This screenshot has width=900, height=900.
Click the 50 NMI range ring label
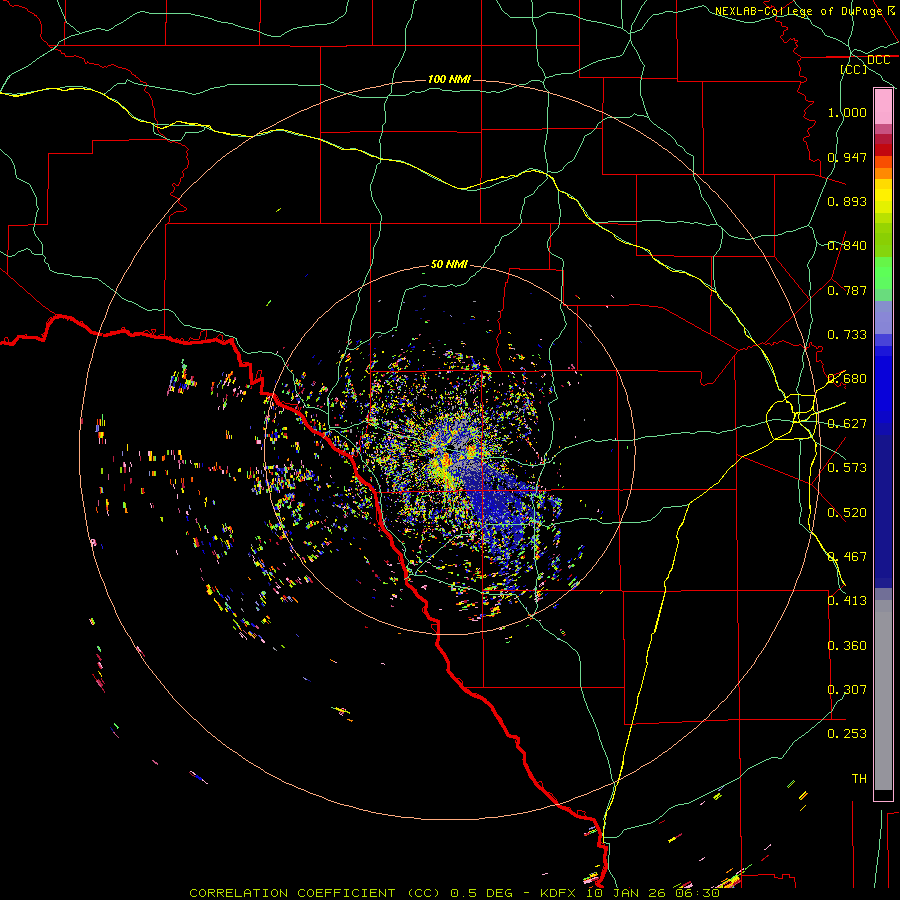(x=449, y=264)
